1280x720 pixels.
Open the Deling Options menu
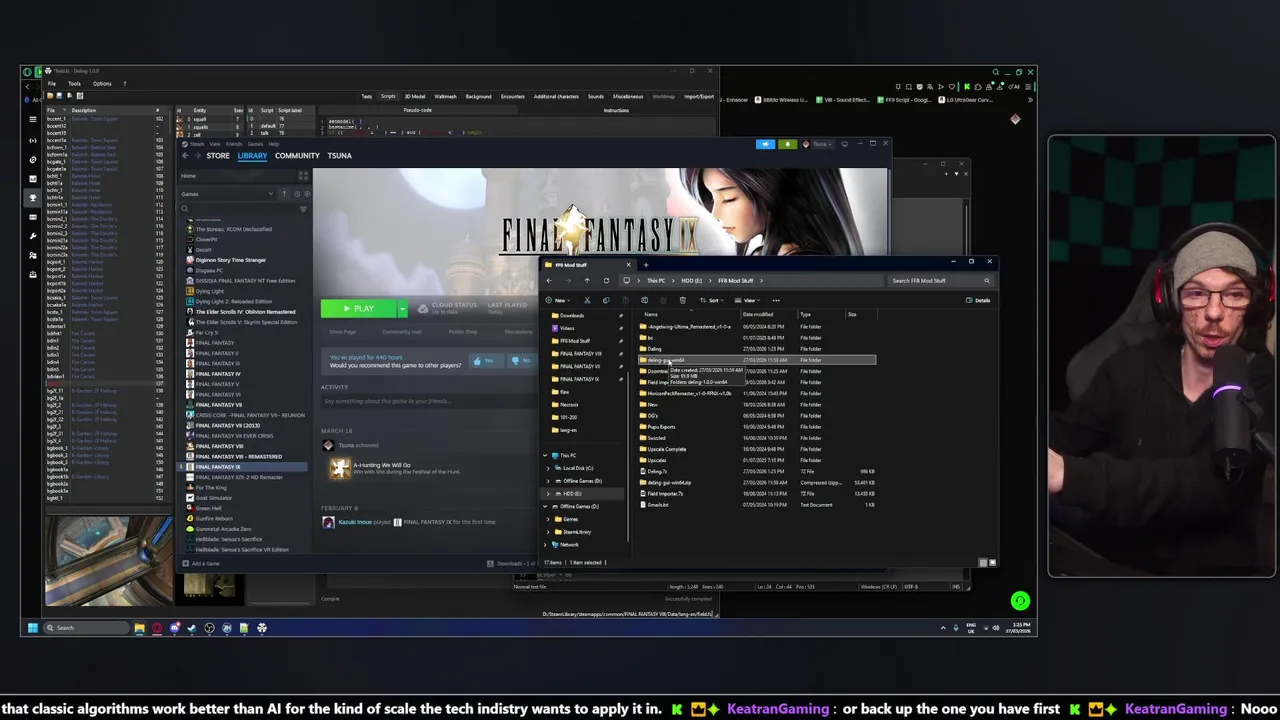tap(102, 84)
